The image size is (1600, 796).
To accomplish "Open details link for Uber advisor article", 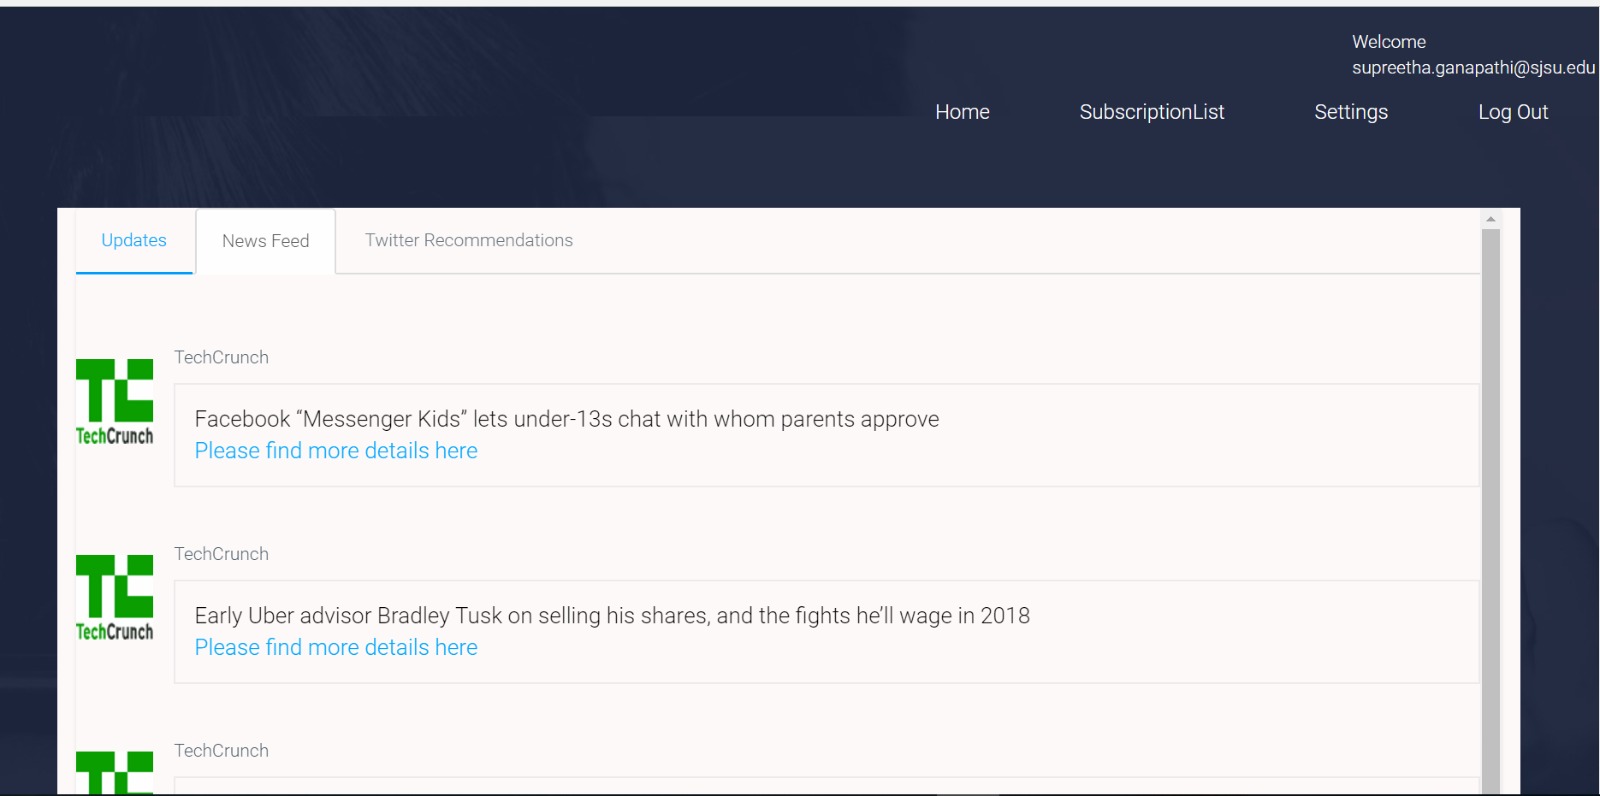I will 336,648.
